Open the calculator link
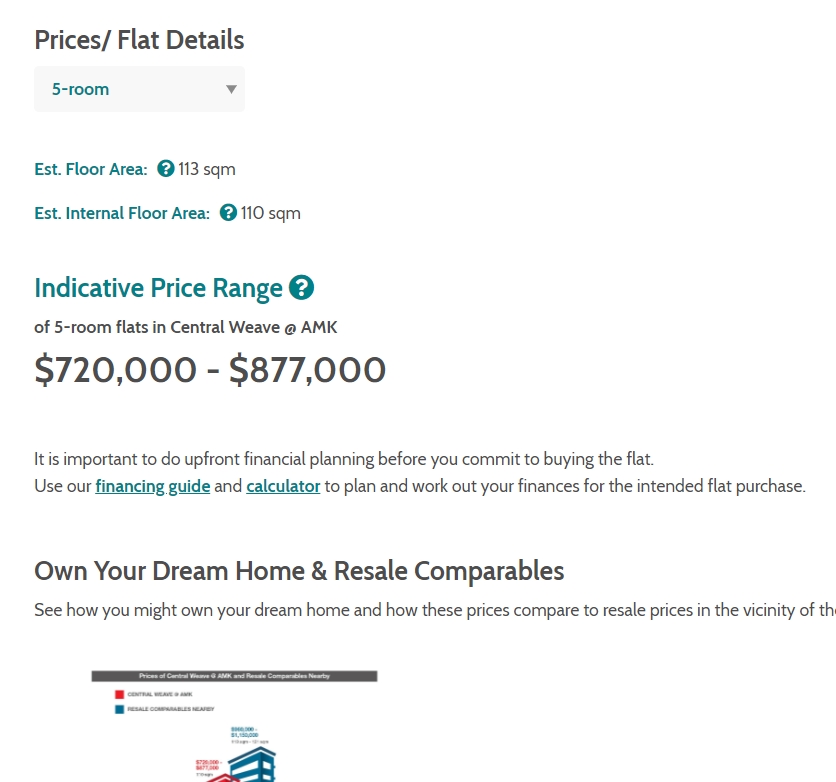Screen dimensions: 836x782 (x=283, y=486)
